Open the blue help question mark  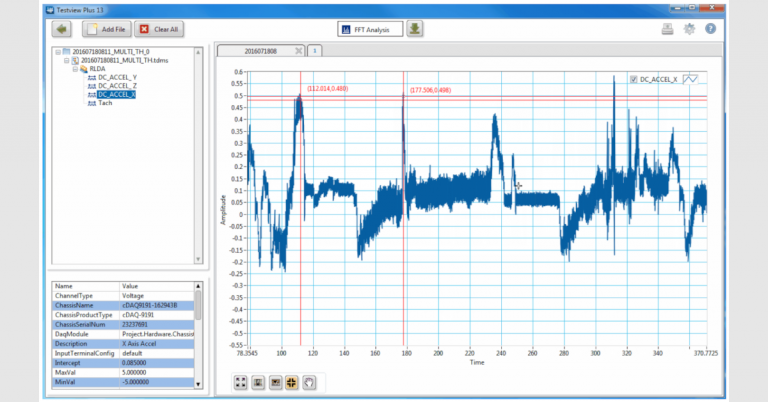pyautogui.click(x=710, y=29)
